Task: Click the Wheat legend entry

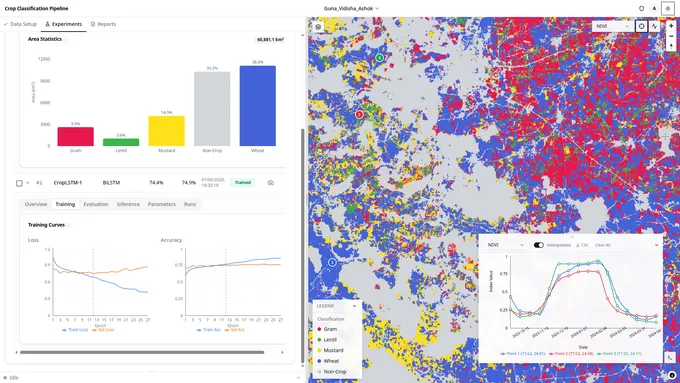Action: click(x=328, y=361)
